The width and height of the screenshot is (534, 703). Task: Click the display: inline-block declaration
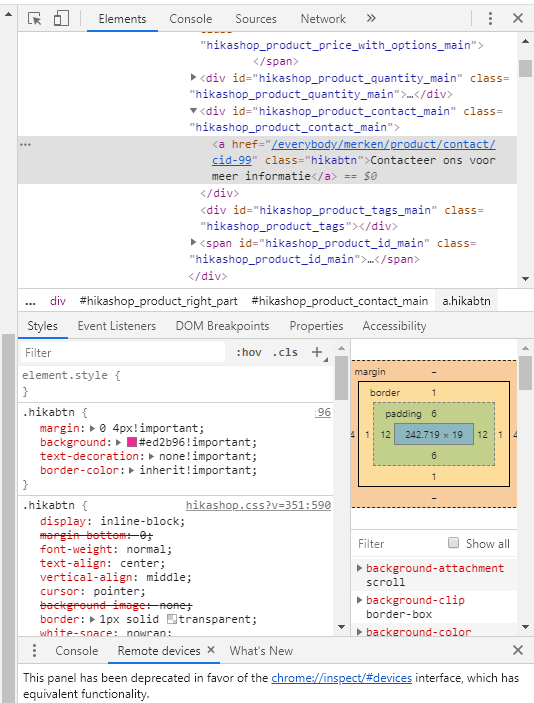click(112, 521)
